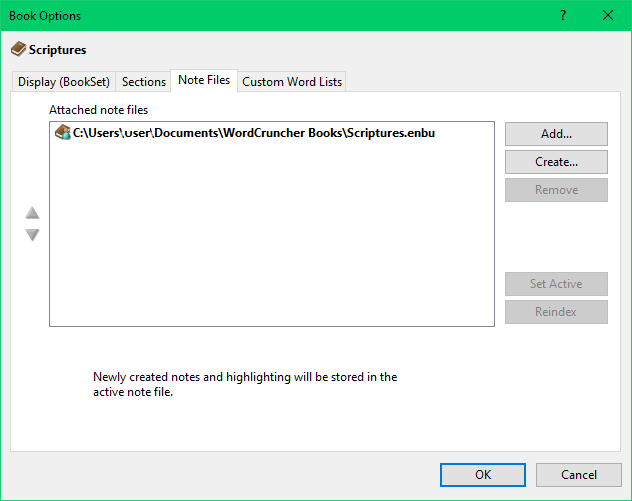The image size is (632, 501).
Task: Click the Reindex button
Action: tap(556, 312)
